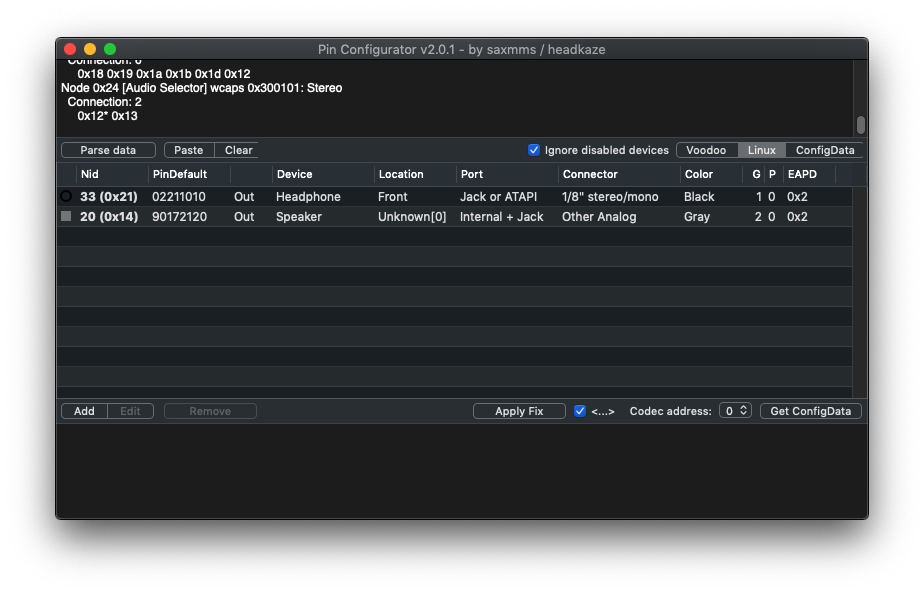Close the Pin Configurator window
Viewport: 924px width, 593px height.
coord(70,49)
